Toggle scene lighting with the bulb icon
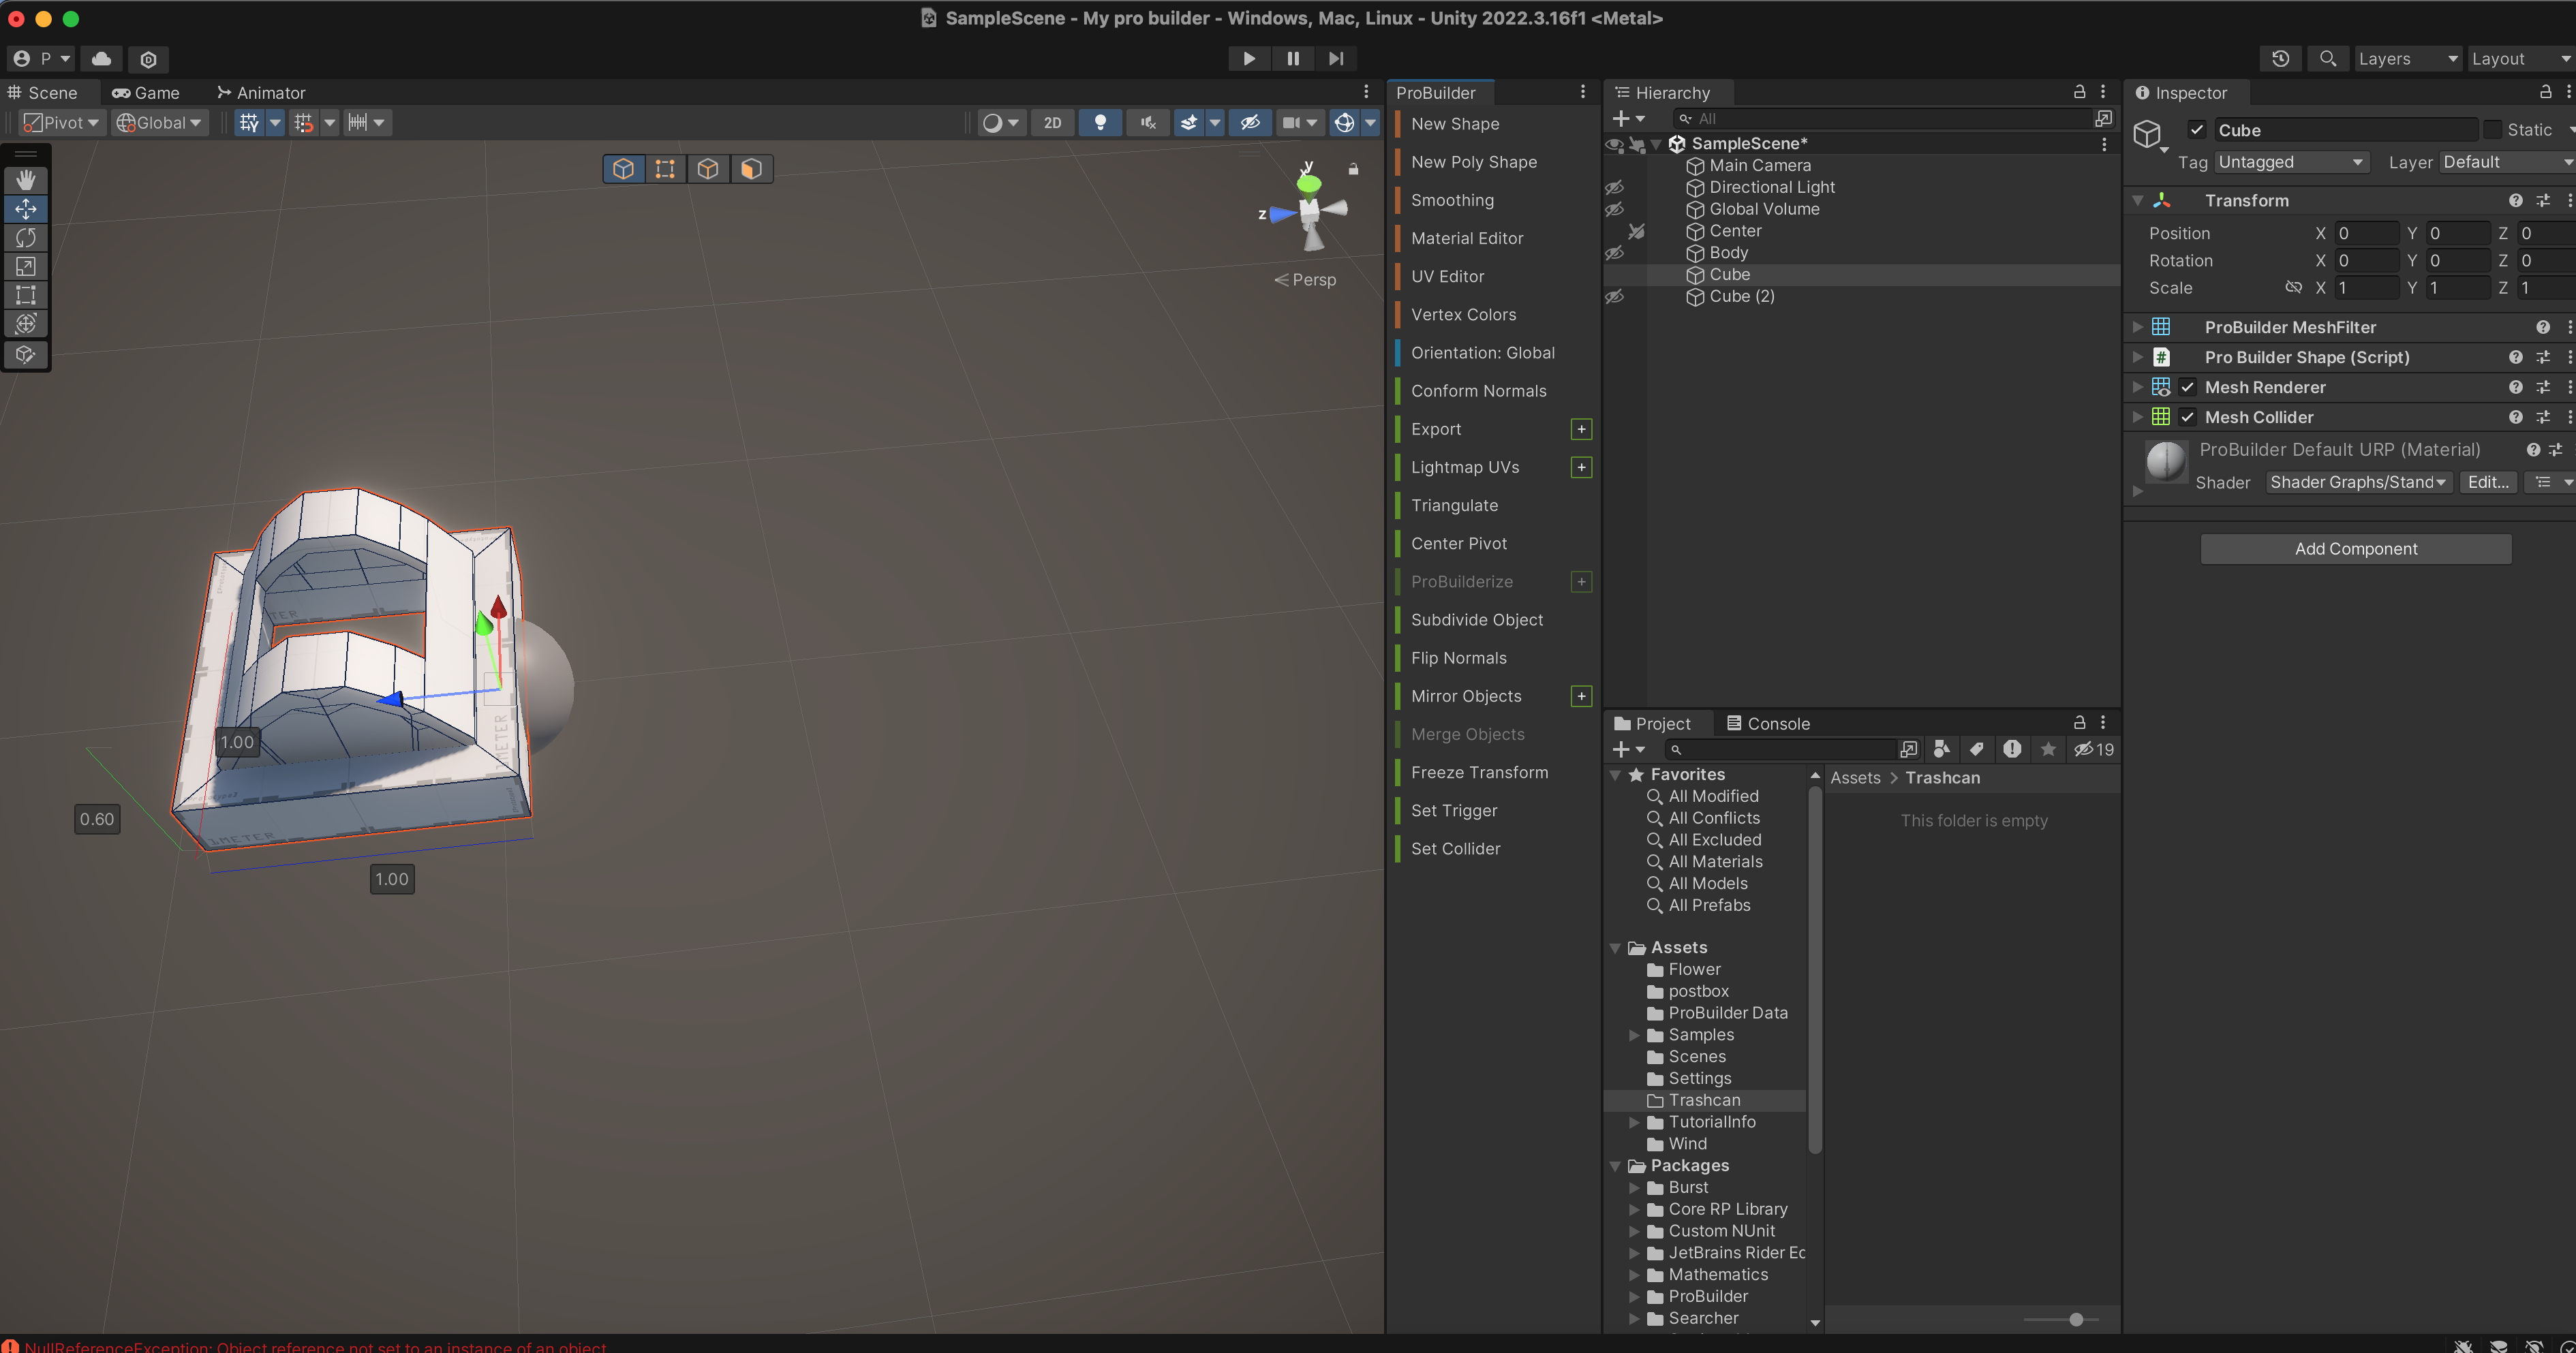 [1100, 123]
